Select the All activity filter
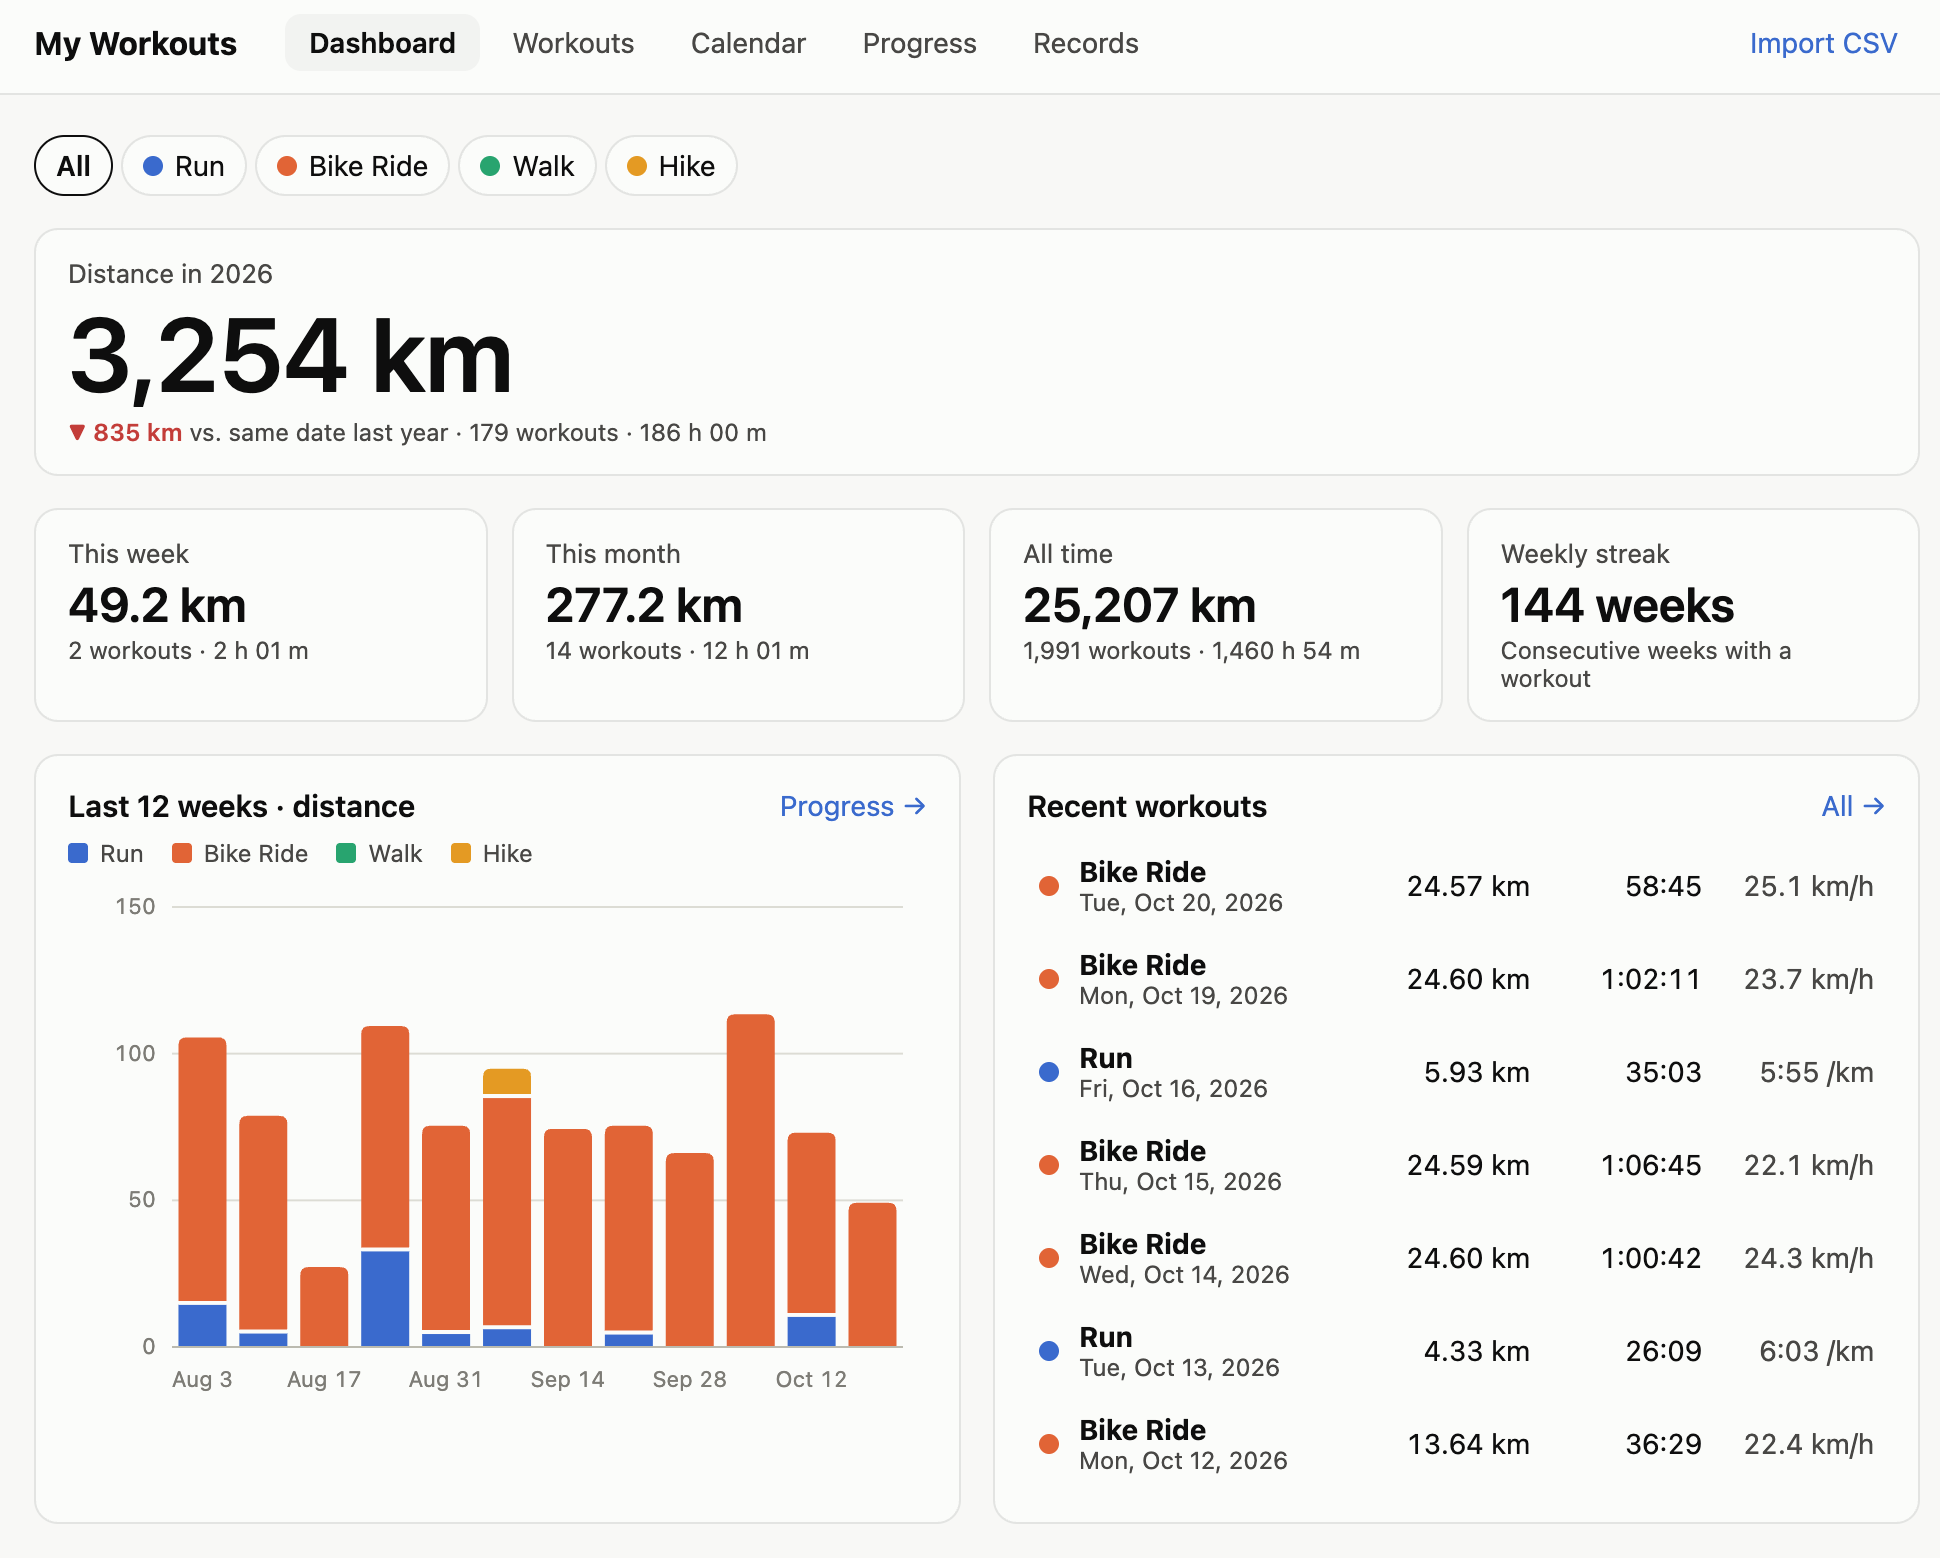Image resolution: width=1940 pixels, height=1558 pixels. coord(74,166)
